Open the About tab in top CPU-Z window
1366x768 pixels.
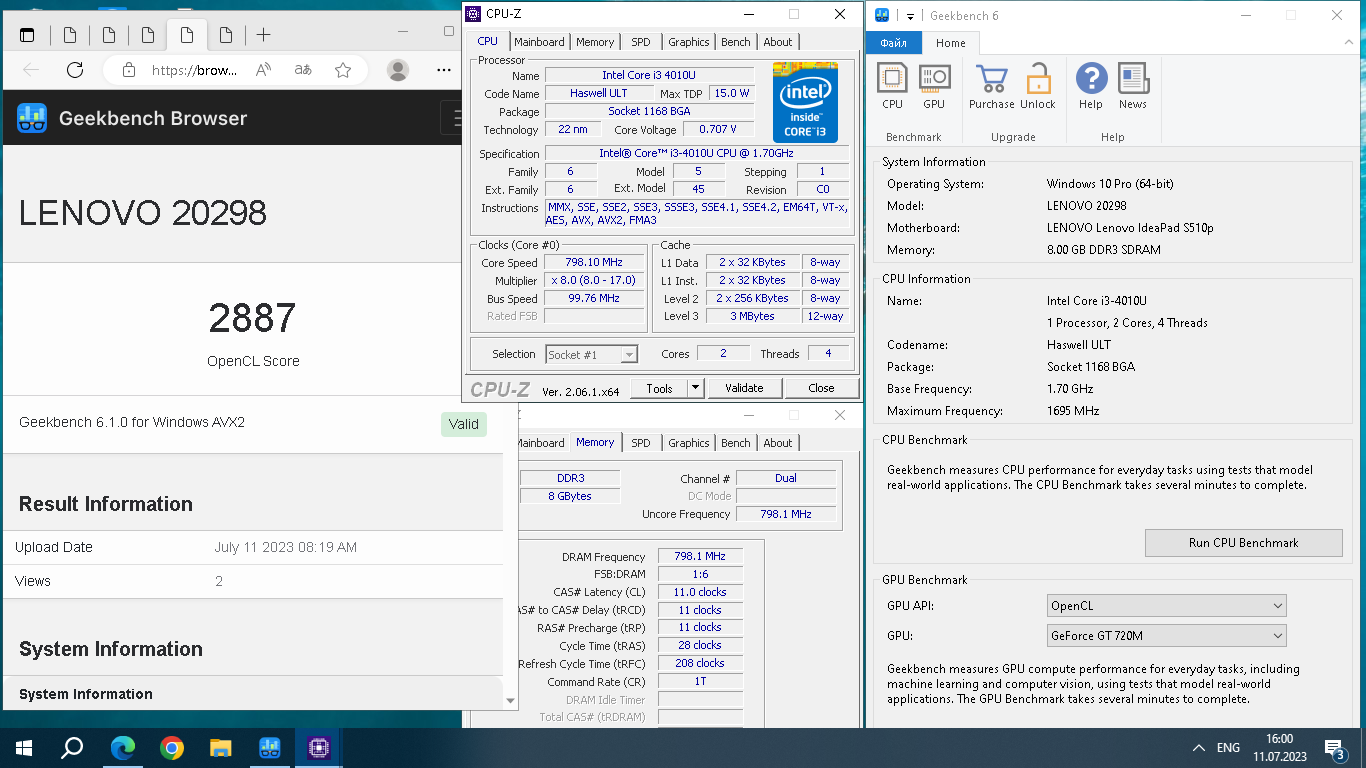778,42
